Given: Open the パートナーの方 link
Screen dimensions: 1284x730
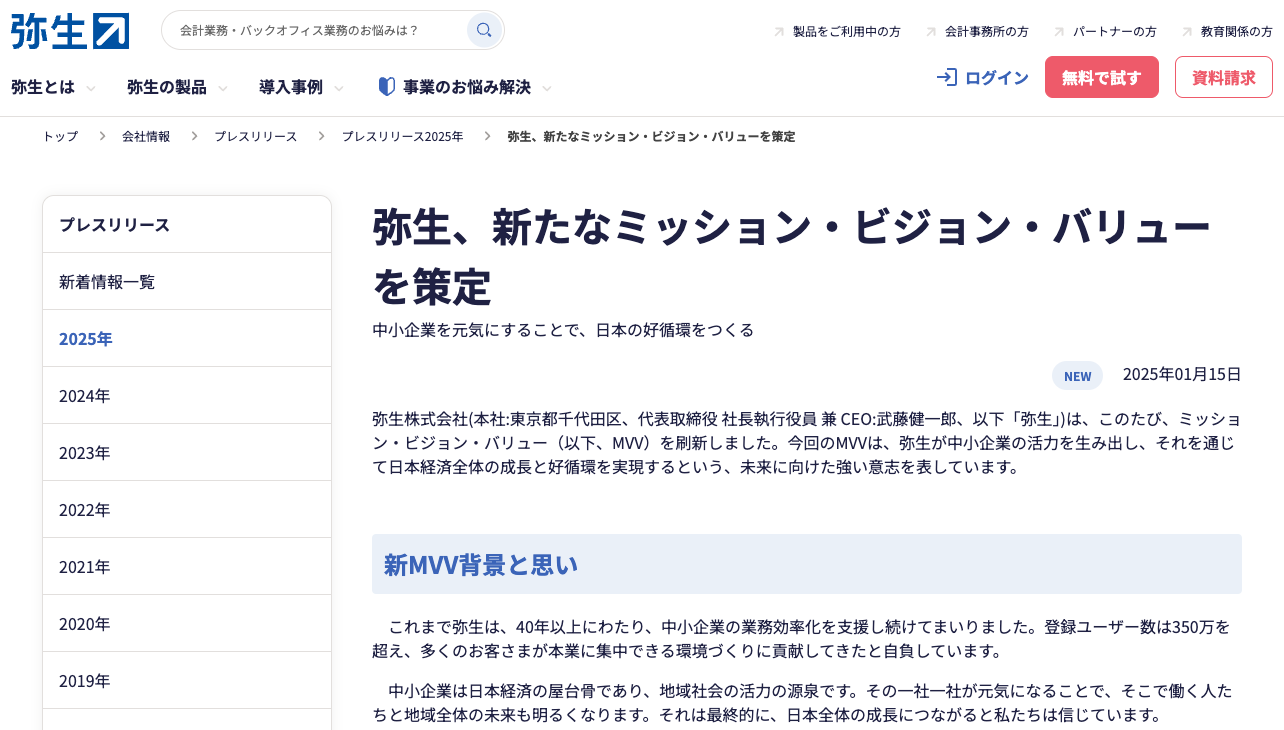Looking at the screenshot, I should 1114,32.
